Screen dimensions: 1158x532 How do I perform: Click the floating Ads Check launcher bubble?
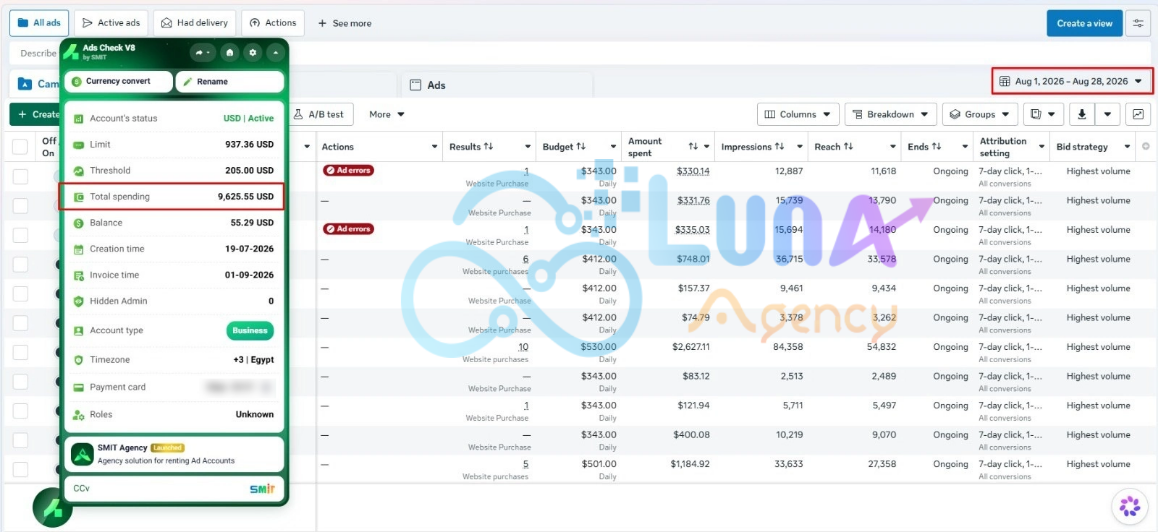pyautogui.click(x=52, y=507)
